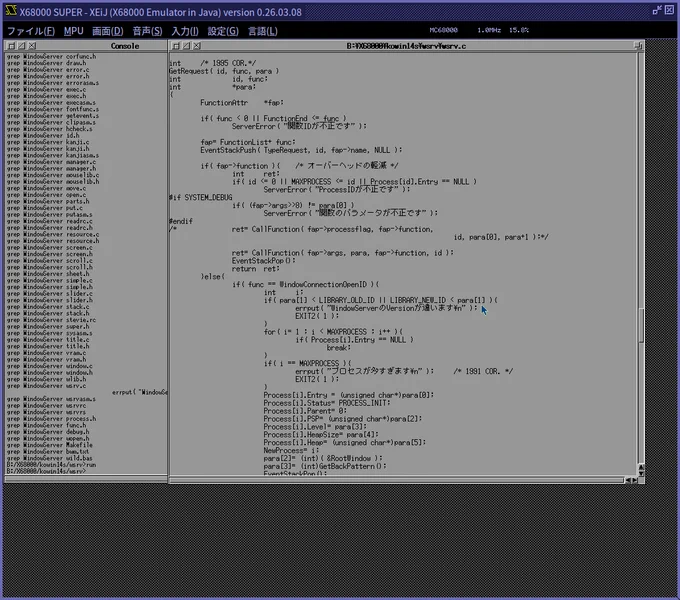Click the first icon in wsrv.c window title bar
Image resolution: width=680 pixels, height=600 pixels.
click(176, 46)
